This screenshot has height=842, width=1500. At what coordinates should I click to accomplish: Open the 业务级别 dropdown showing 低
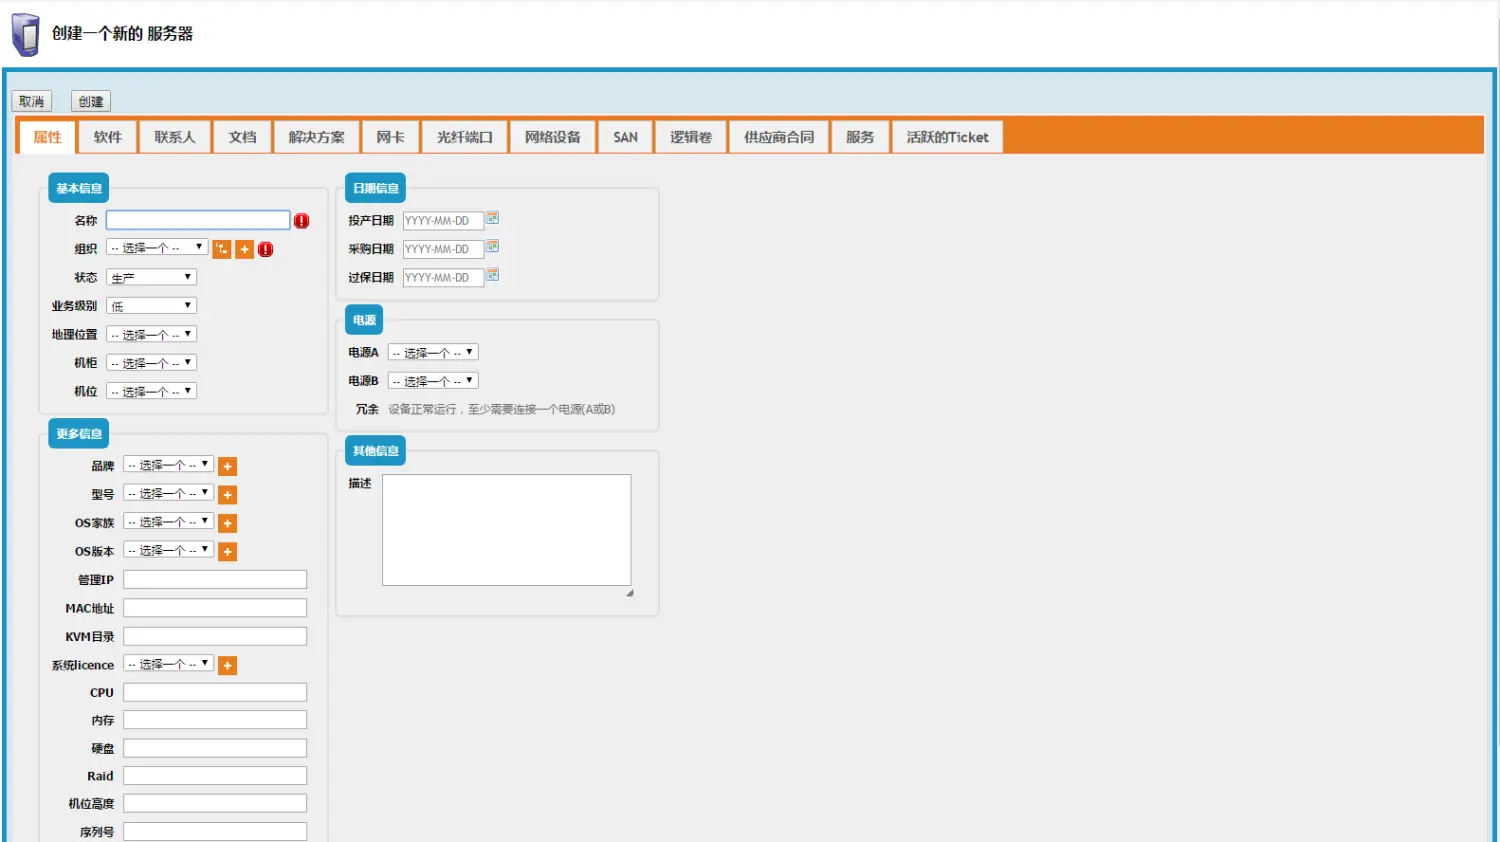151,306
